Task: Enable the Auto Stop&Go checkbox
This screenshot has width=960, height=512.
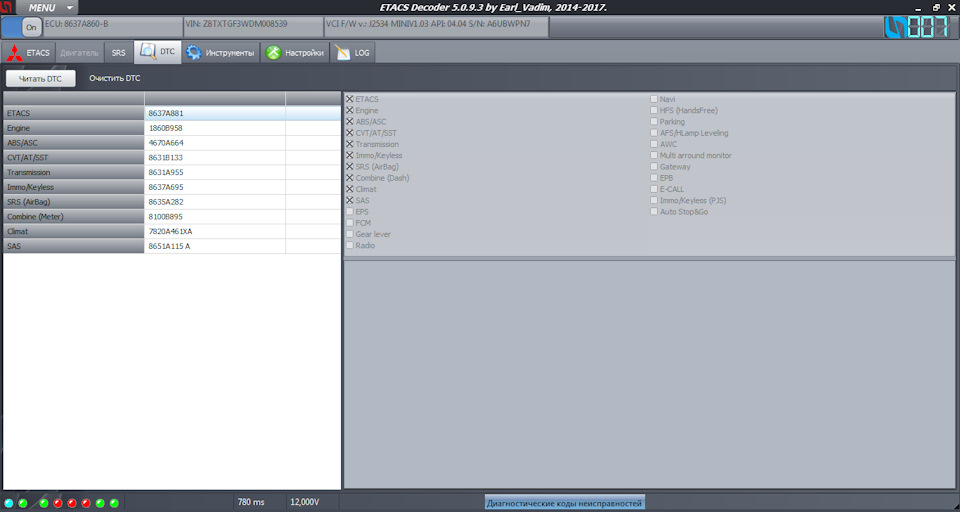Action: tap(654, 211)
